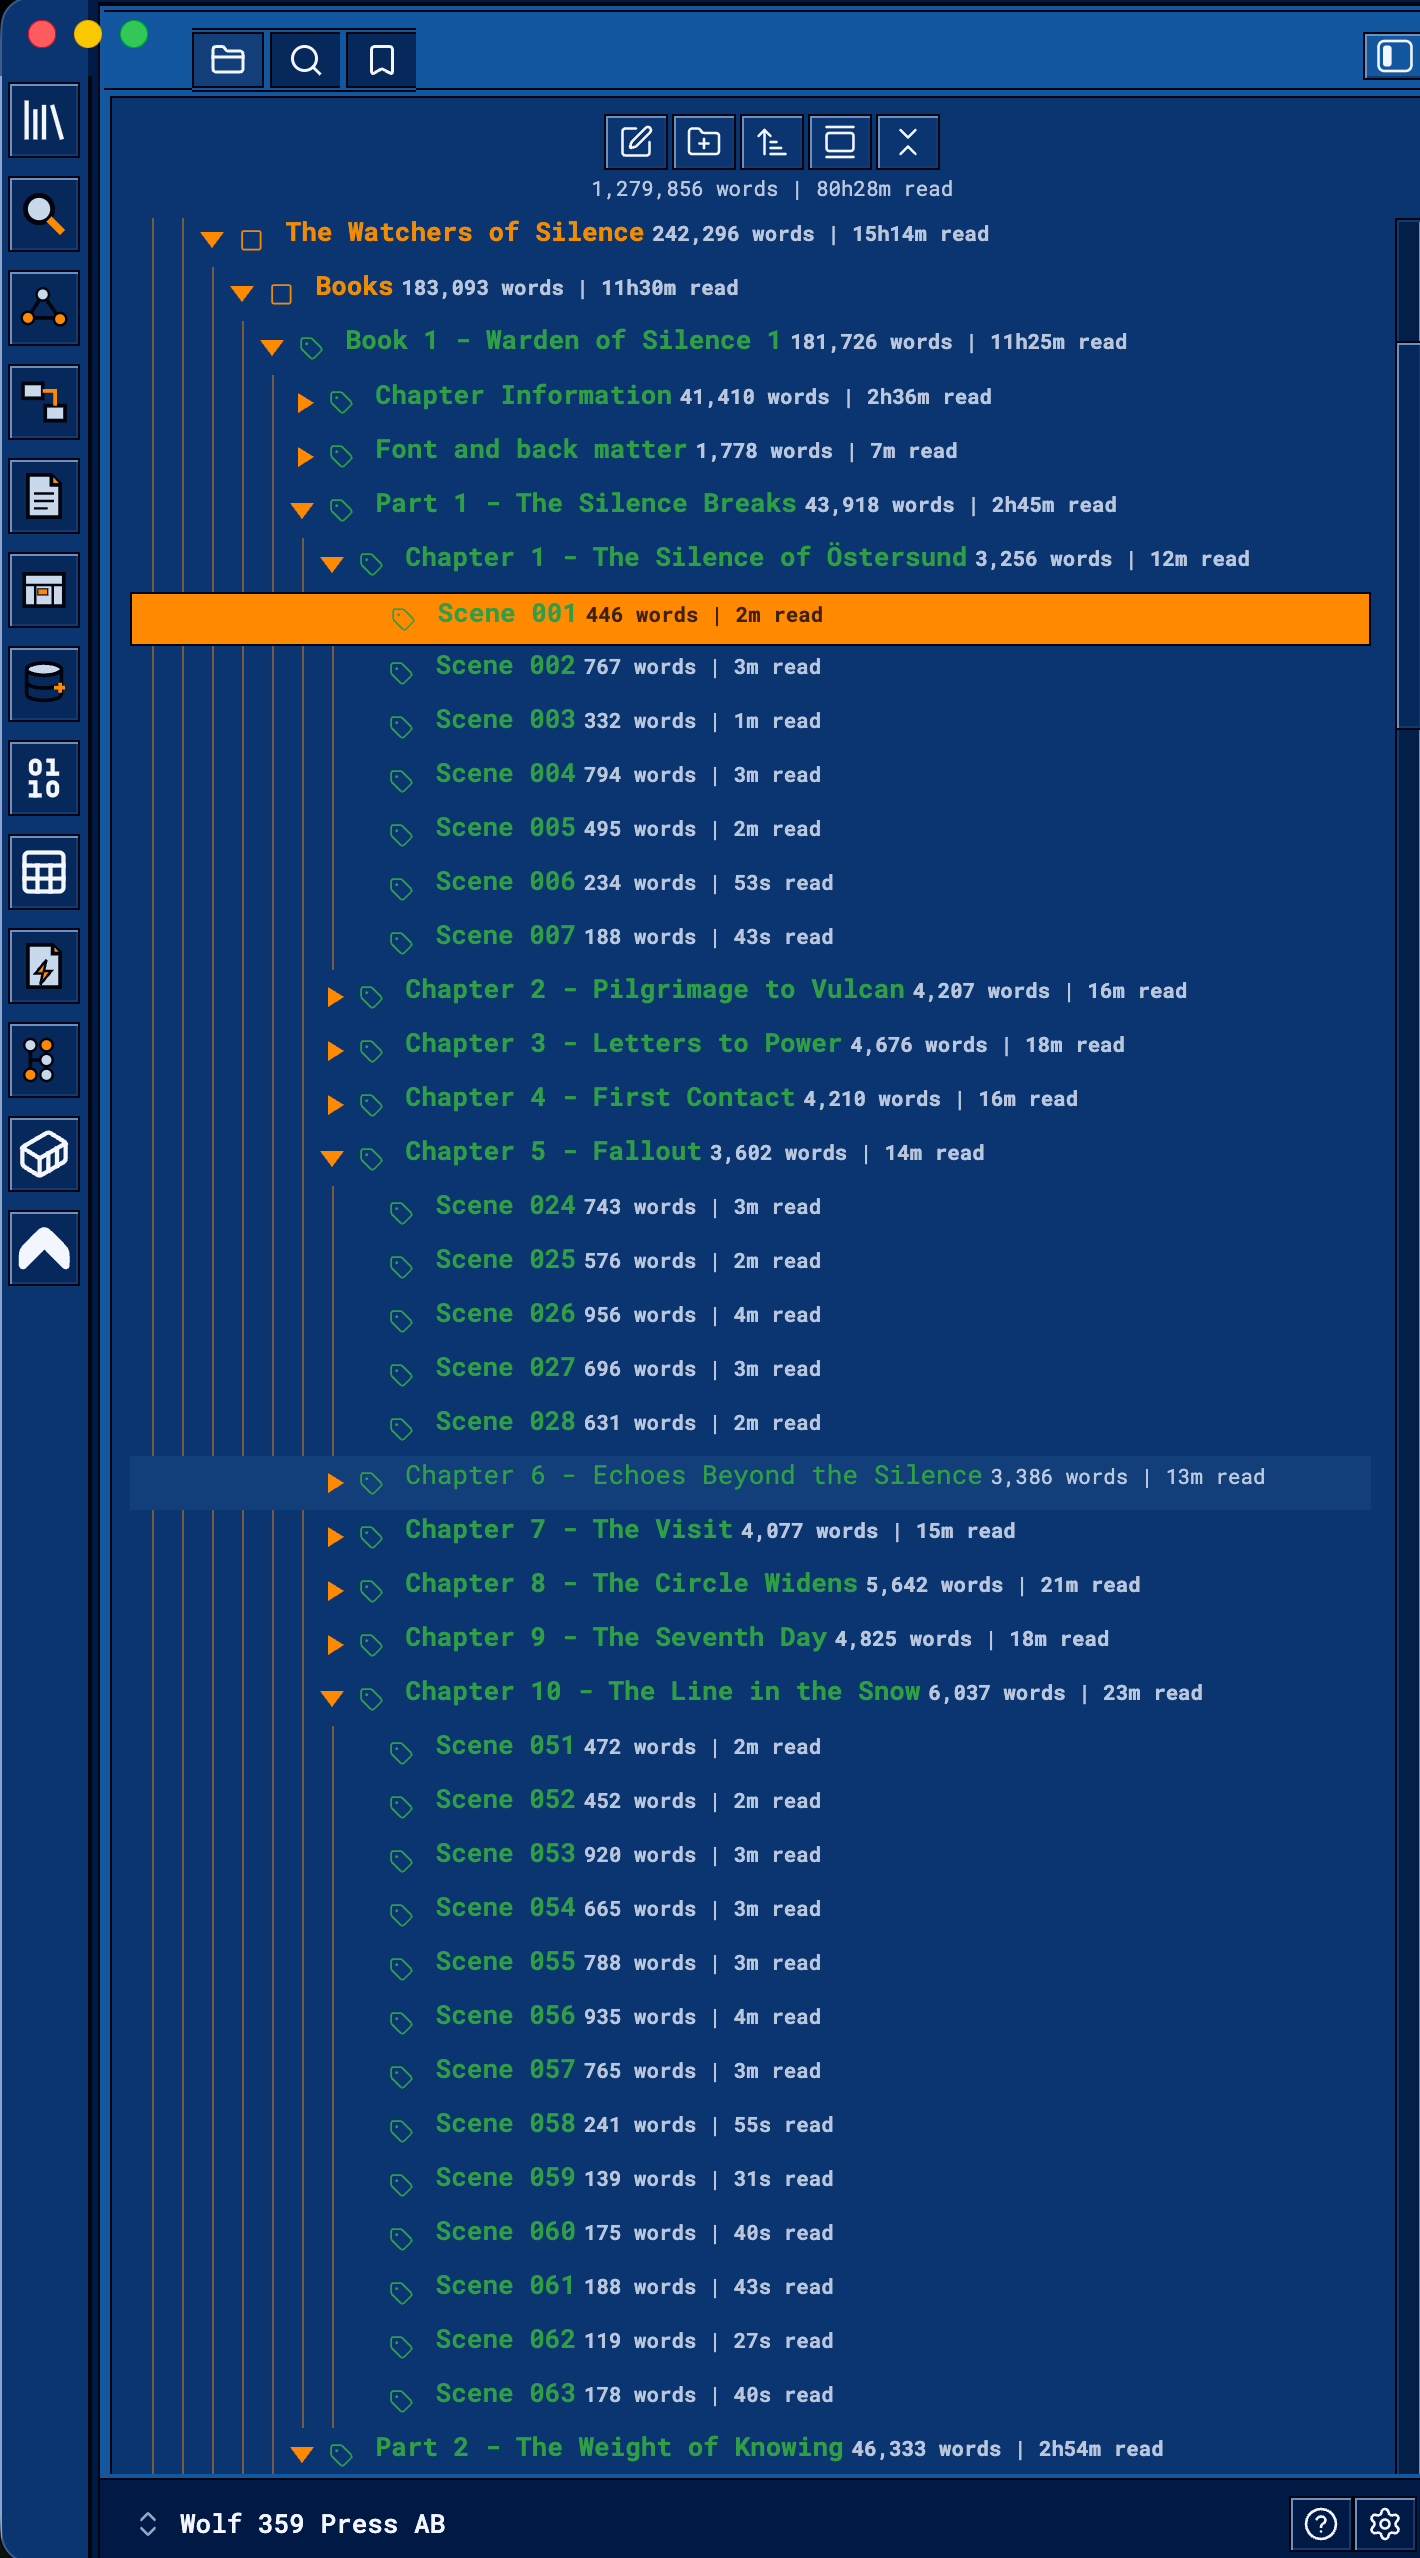Open the branching dots sidebar tool
This screenshot has width=1420, height=2558.
pyautogui.click(x=44, y=1060)
